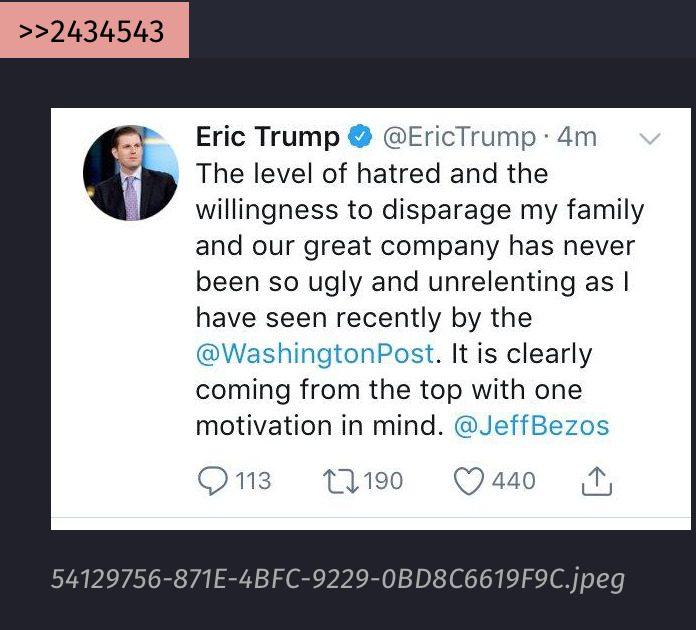Click the blue verified checkmark badge
Screen dimensions: 696x630
click(x=360, y=136)
